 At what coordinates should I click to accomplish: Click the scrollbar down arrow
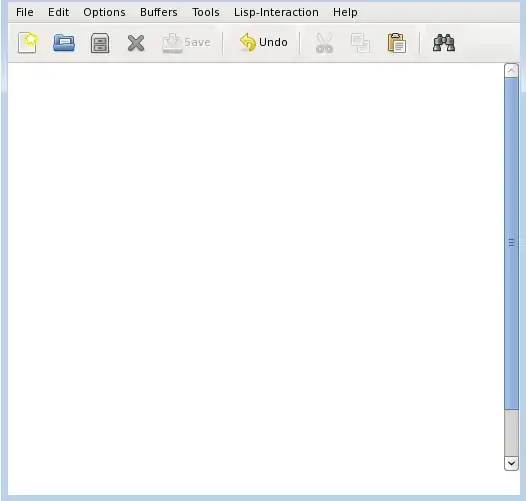tap(511, 463)
